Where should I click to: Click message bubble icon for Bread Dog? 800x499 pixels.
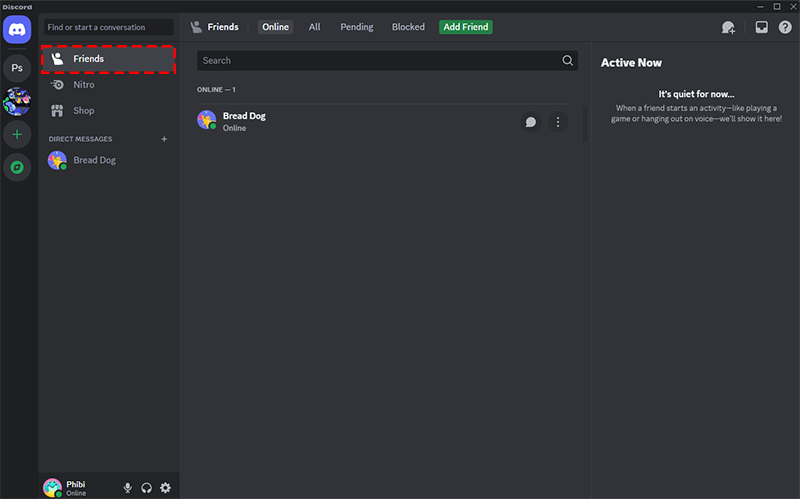click(531, 122)
